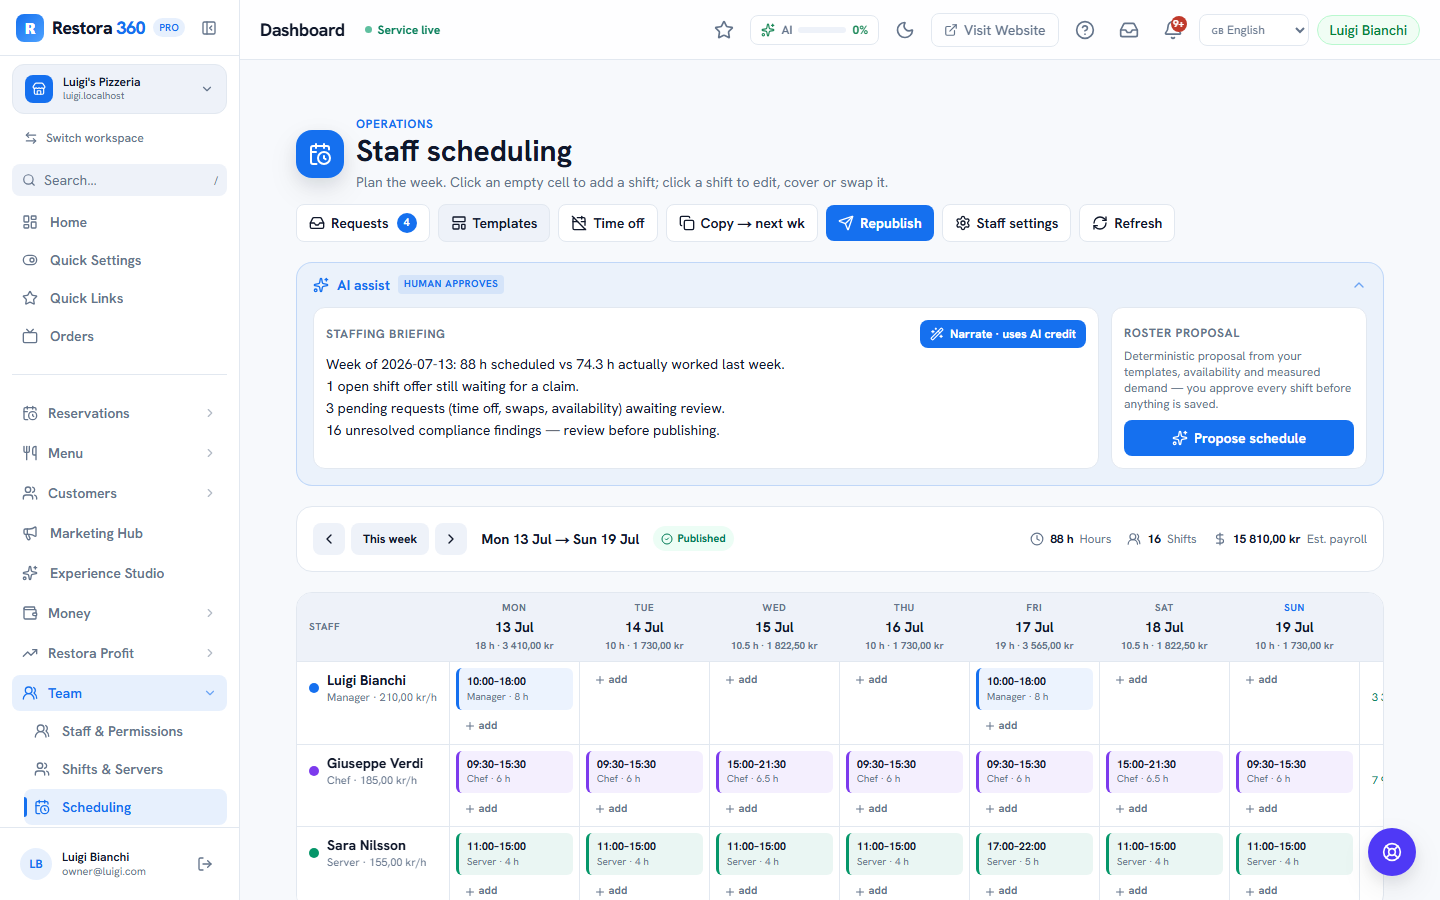Copy schedule to next week
The width and height of the screenshot is (1440, 900).
click(742, 223)
